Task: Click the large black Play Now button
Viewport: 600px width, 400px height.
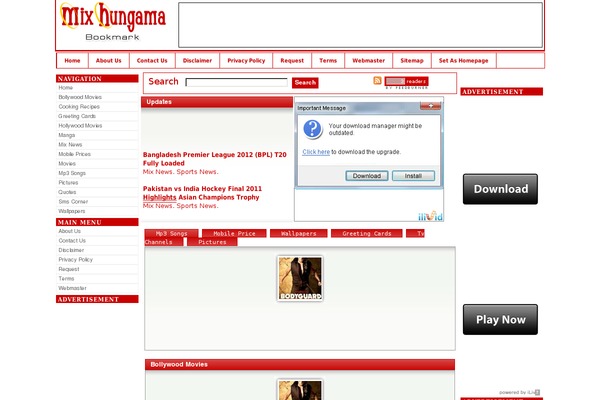Action: tap(500, 320)
